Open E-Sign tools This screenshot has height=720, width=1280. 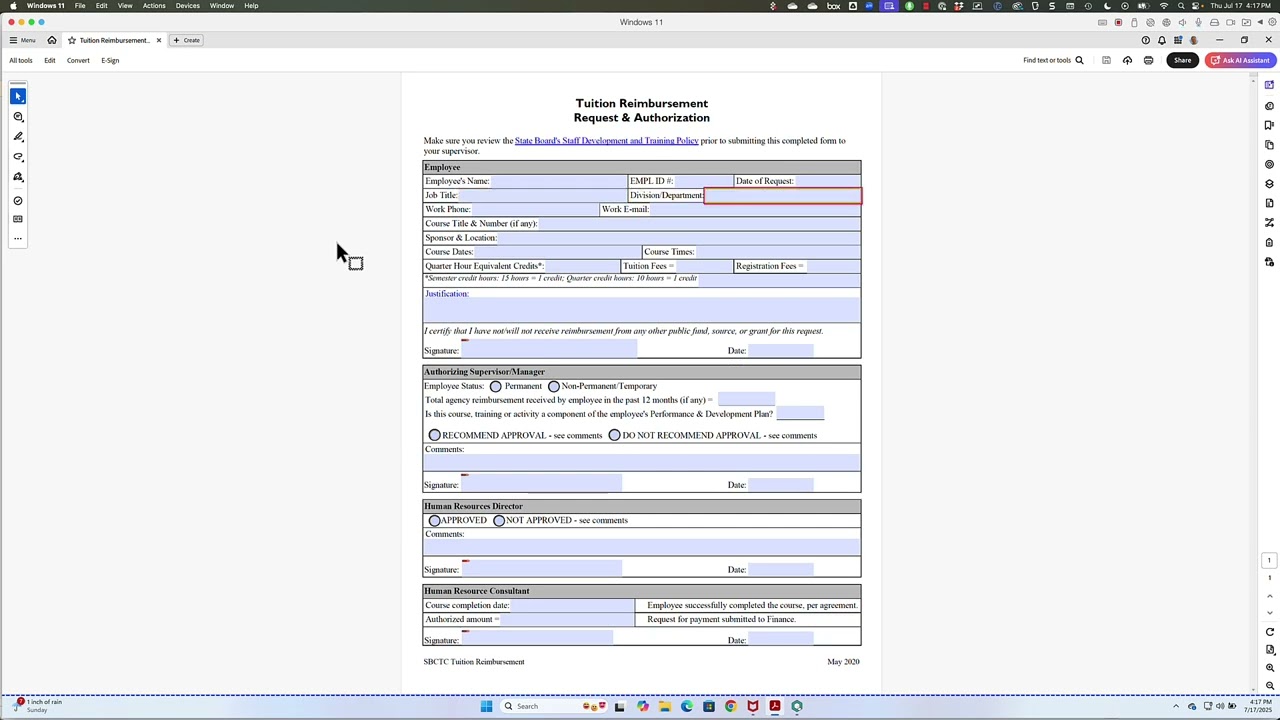(110, 60)
